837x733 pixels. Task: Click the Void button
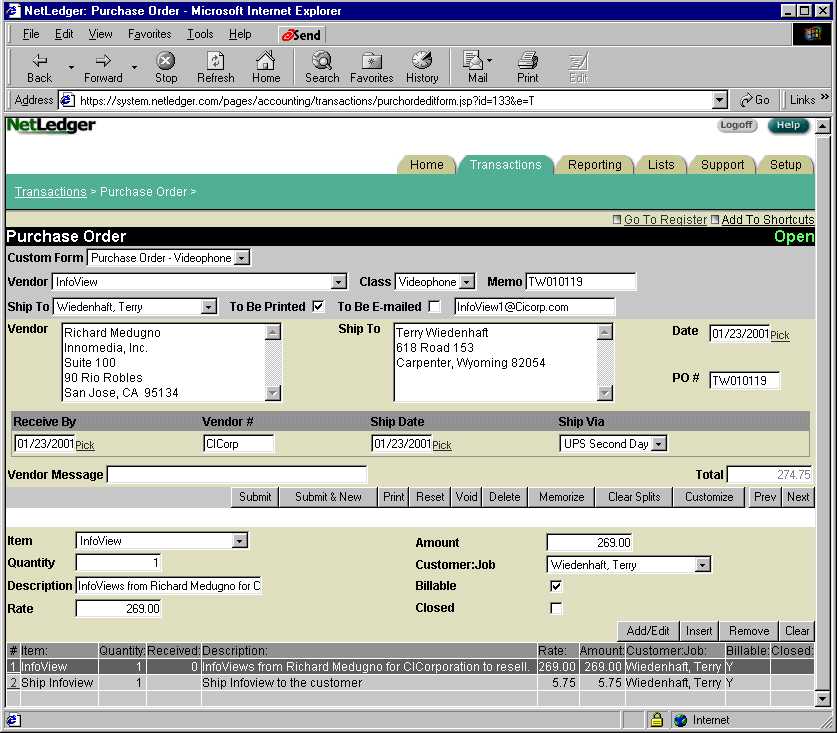coord(466,497)
